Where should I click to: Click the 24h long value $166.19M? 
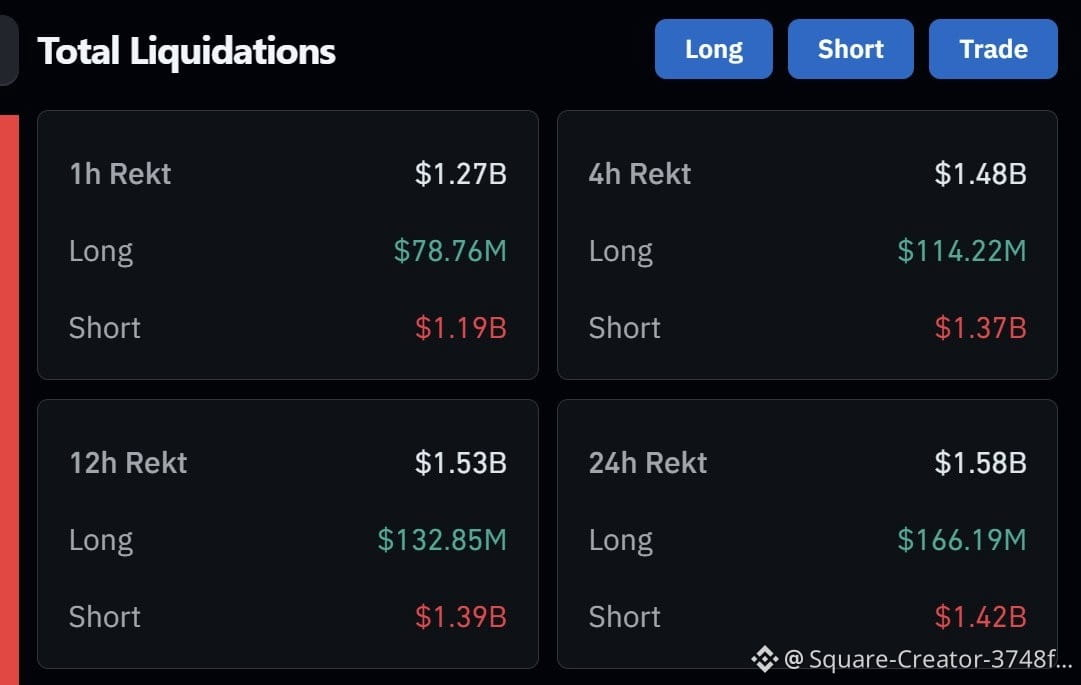point(962,540)
